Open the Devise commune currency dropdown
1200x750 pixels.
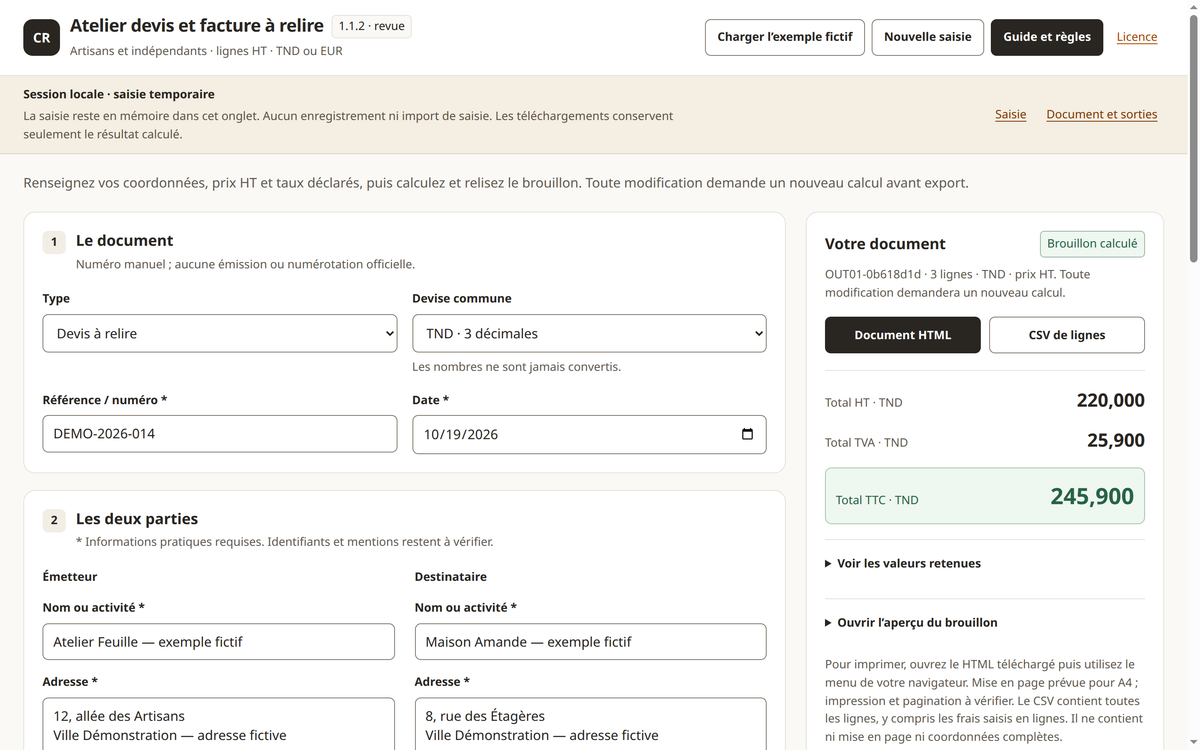coord(589,334)
